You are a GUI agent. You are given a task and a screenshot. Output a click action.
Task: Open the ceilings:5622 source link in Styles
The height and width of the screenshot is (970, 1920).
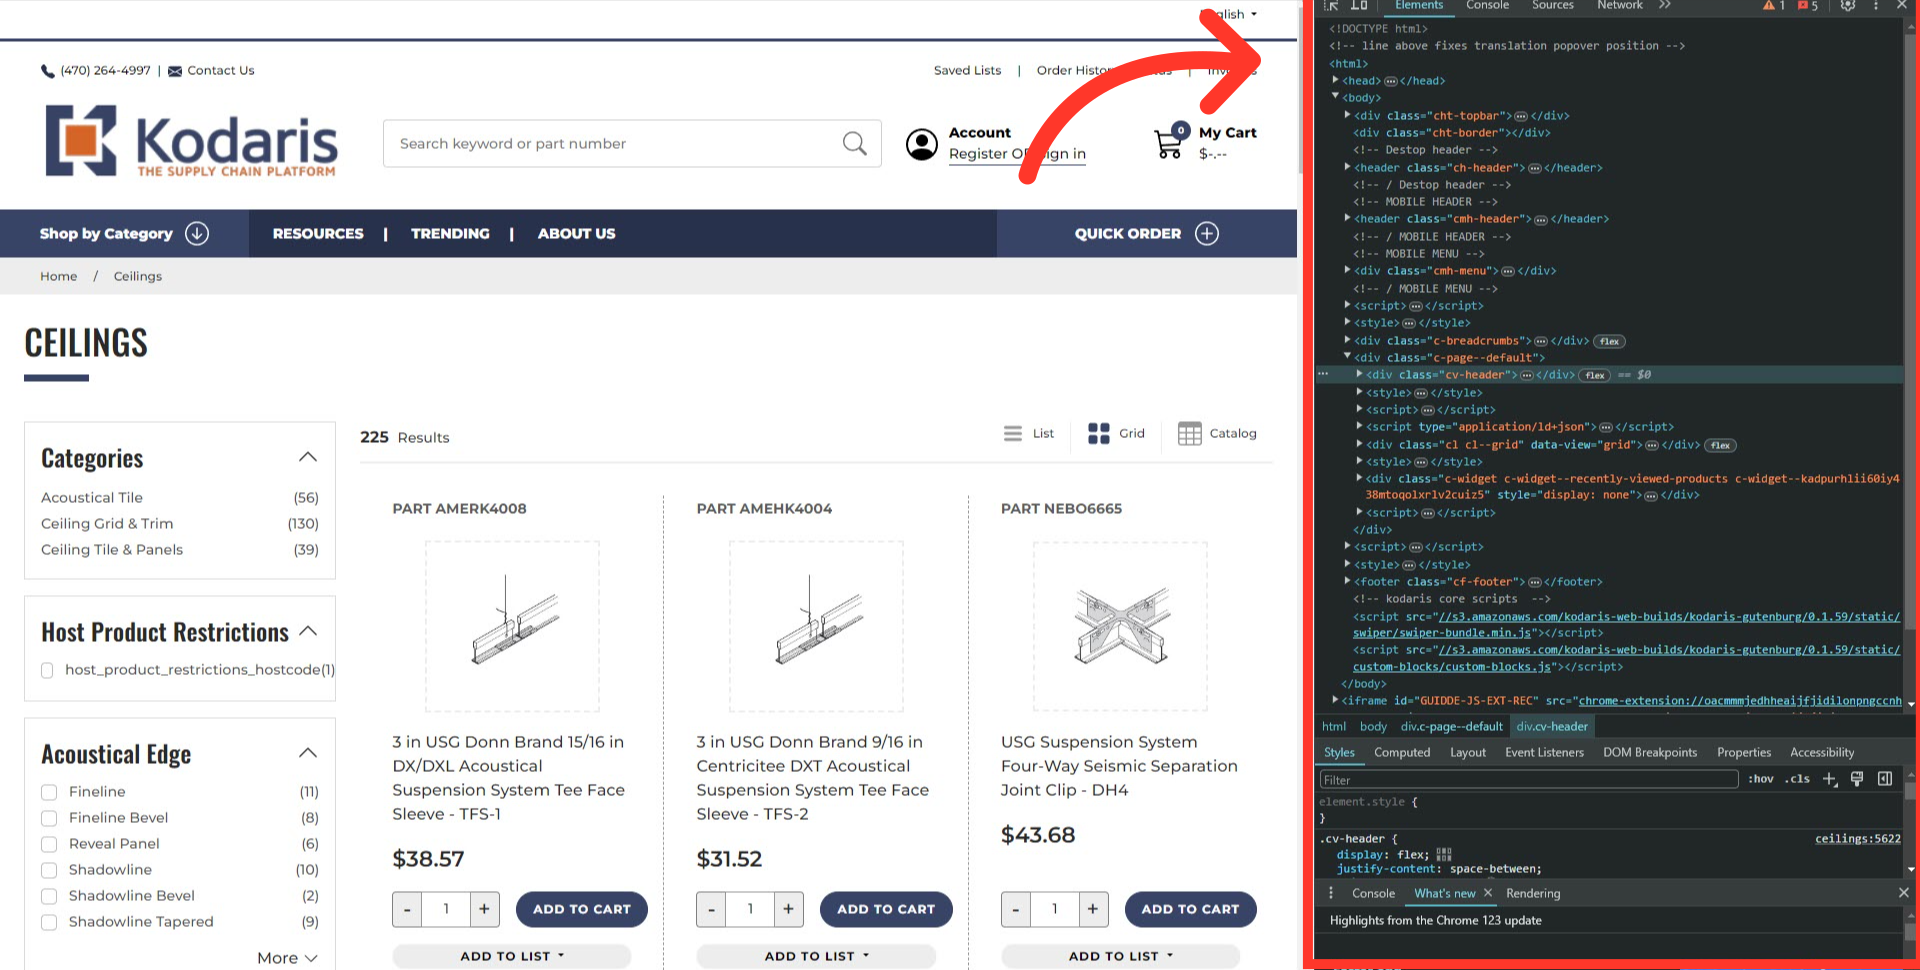pos(1857,839)
